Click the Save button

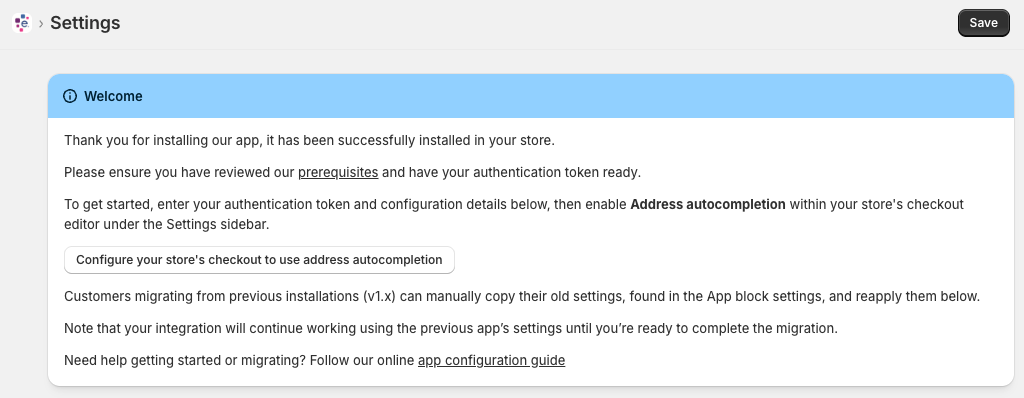click(984, 23)
